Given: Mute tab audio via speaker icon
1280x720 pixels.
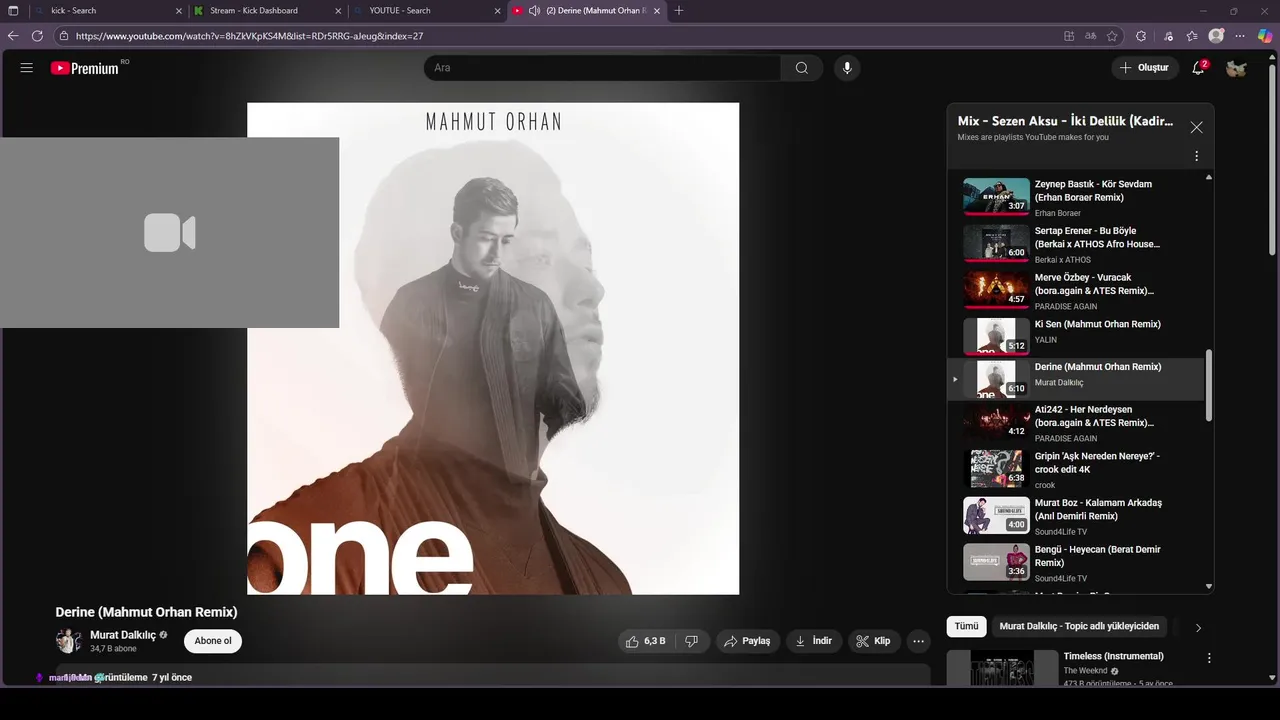Looking at the screenshot, I should click(x=534, y=10).
